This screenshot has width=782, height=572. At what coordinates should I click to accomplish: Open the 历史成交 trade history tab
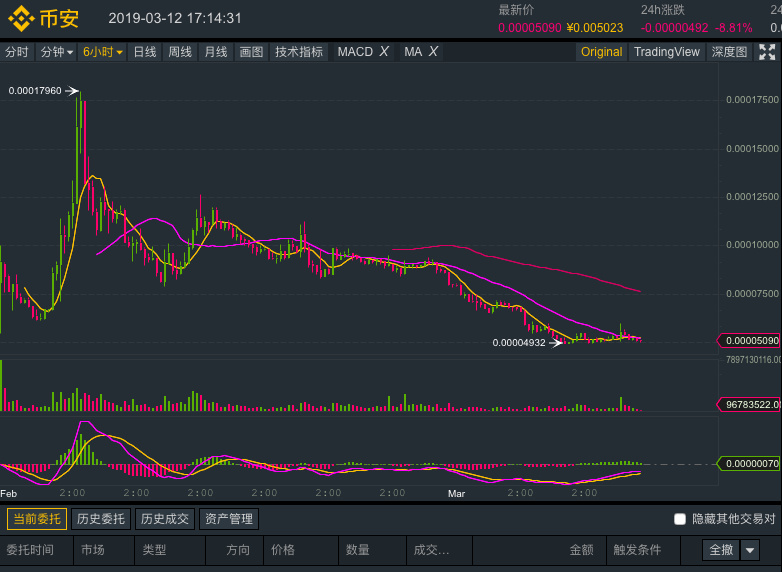click(x=165, y=519)
